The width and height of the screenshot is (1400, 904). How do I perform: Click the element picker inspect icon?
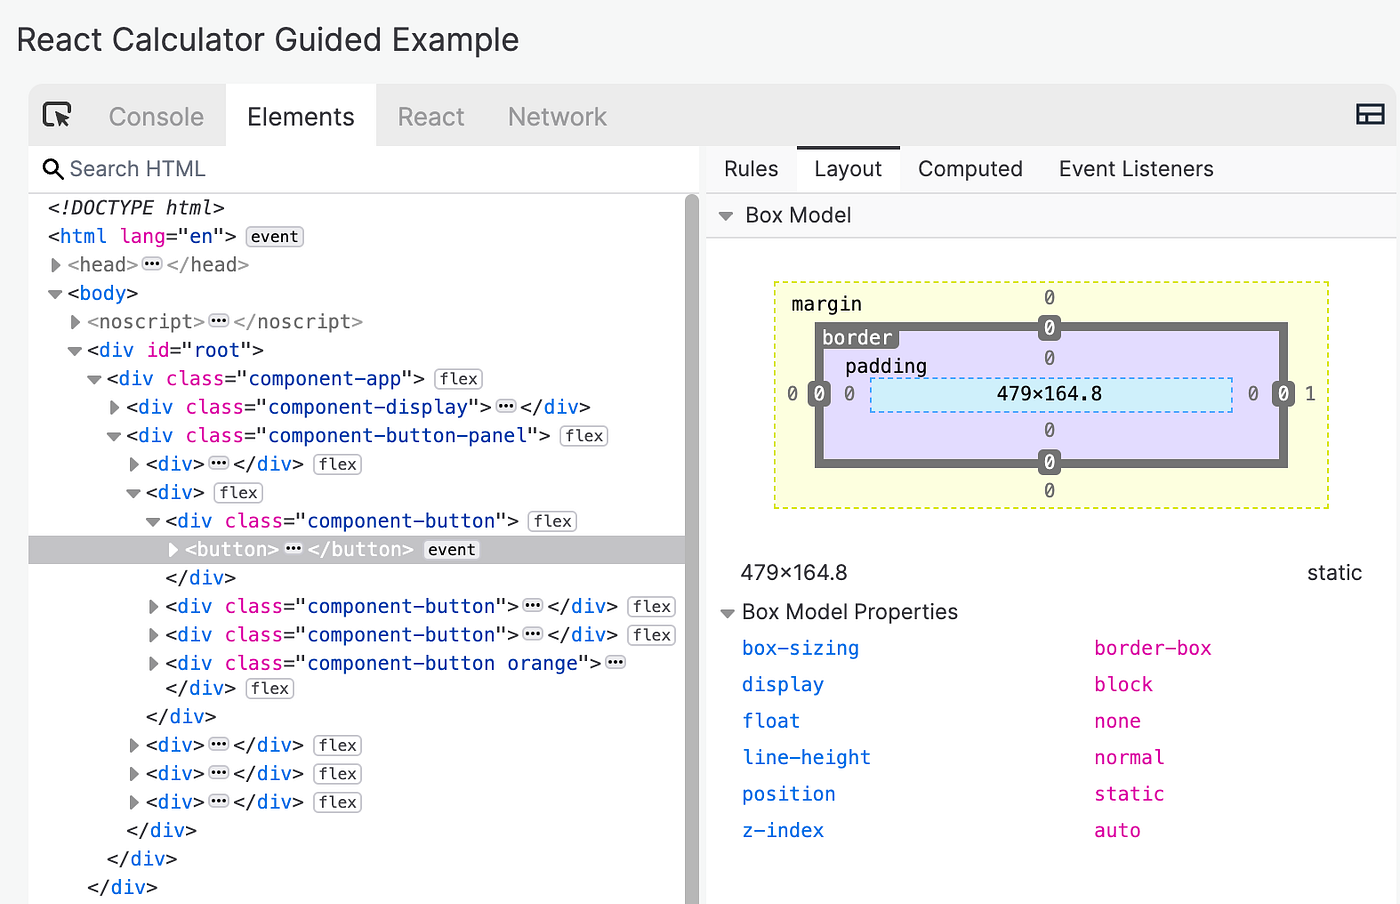pyautogui.click(x=58, y=116)
